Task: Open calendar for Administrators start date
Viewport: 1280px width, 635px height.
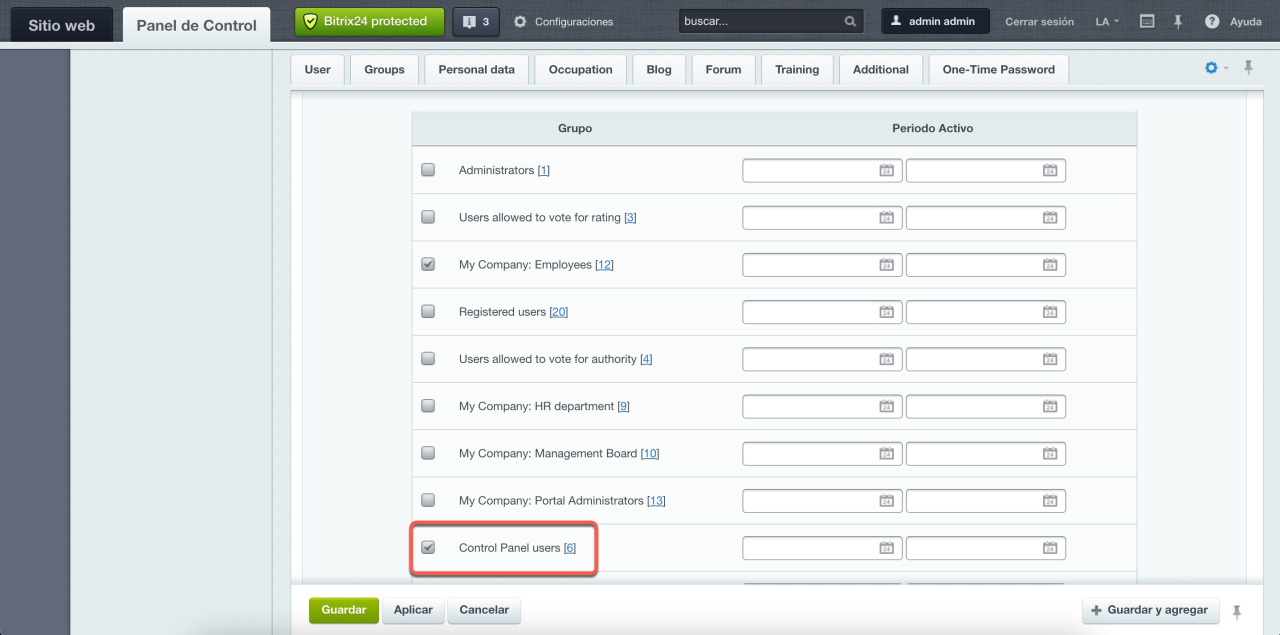Action: click(x=886, y=171)
